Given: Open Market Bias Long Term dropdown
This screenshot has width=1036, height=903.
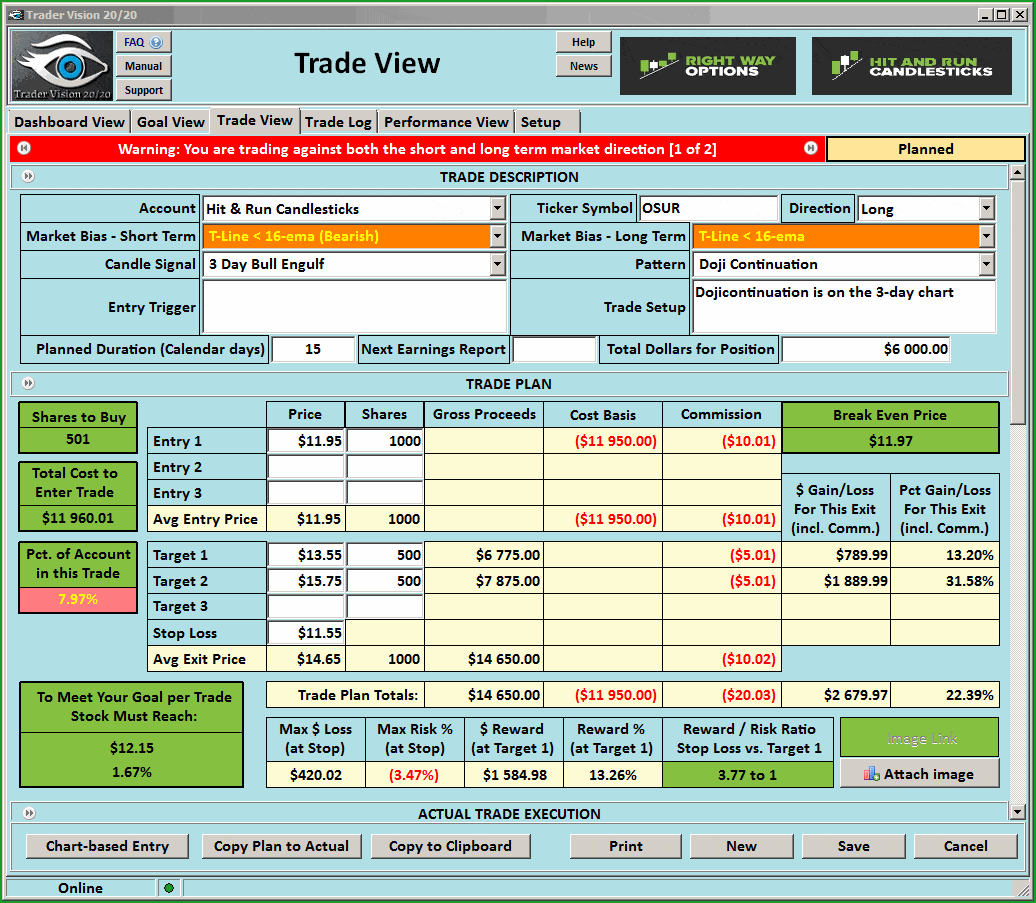Looking at the screenshot, I should click(986, 236).
